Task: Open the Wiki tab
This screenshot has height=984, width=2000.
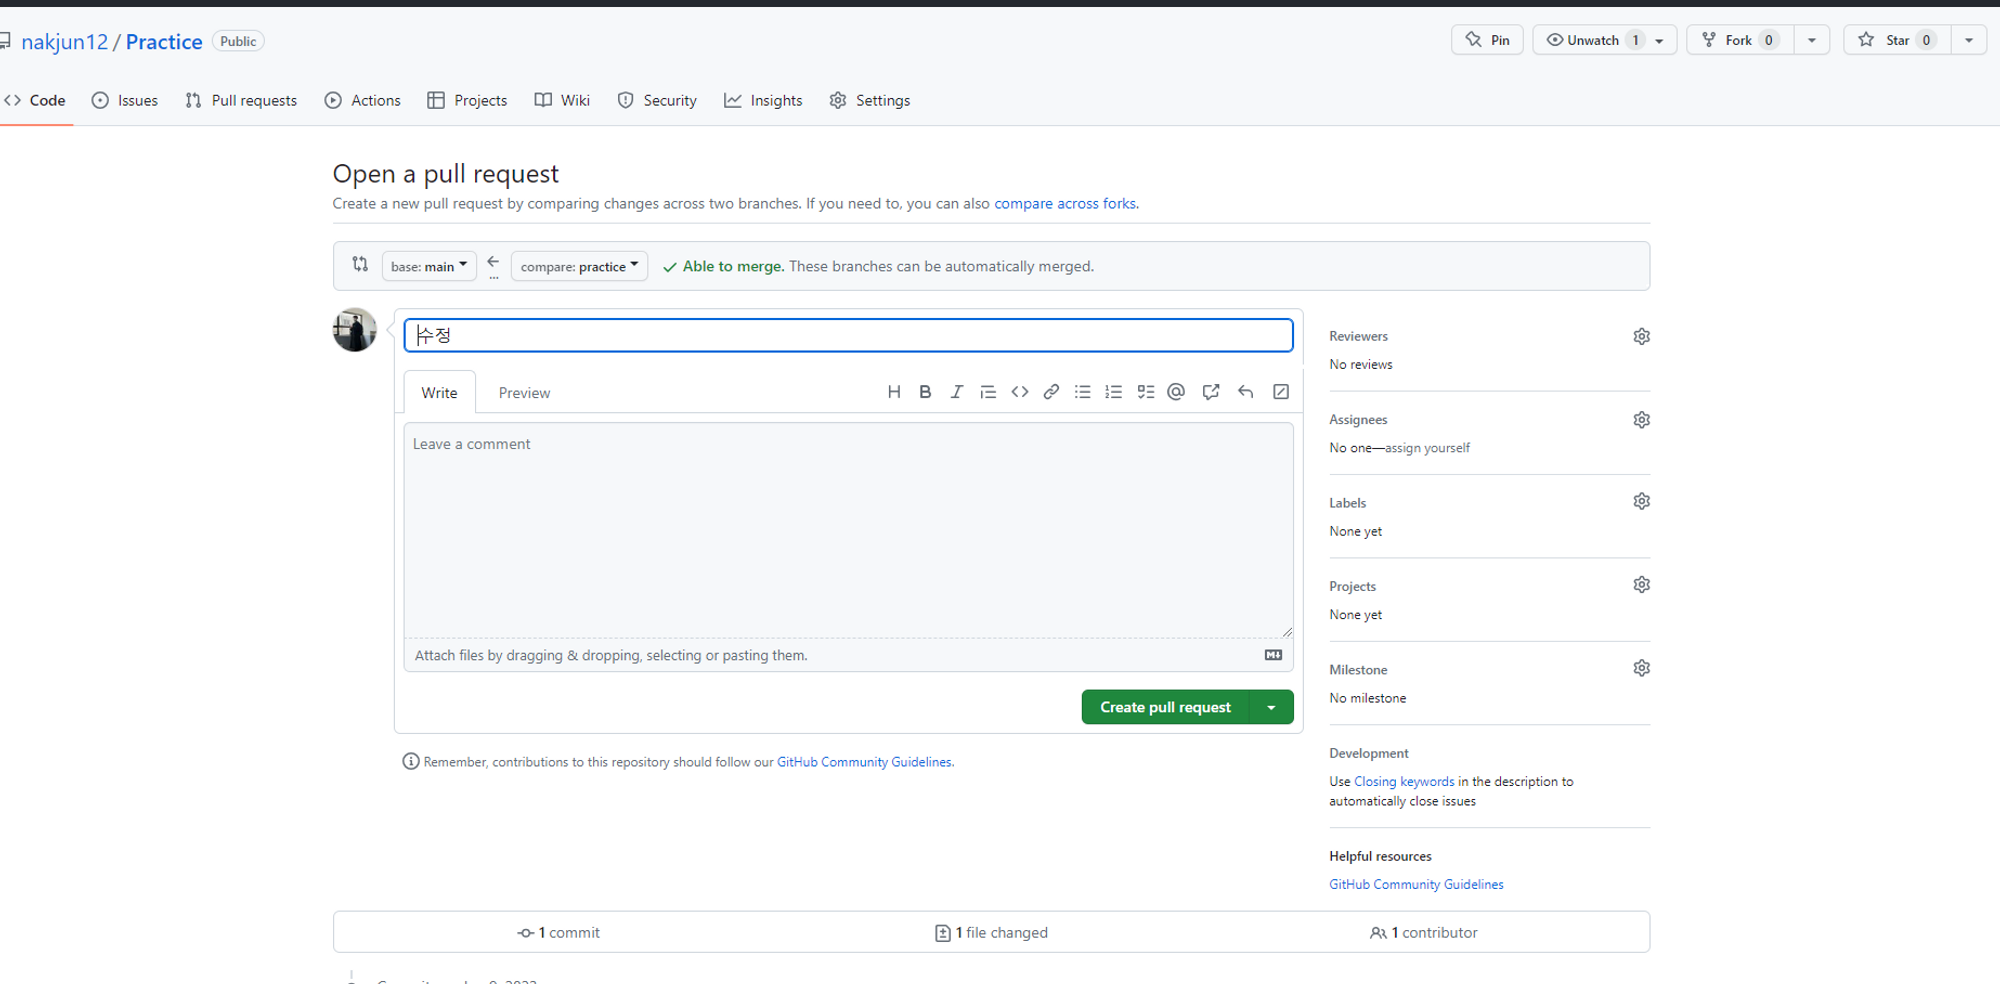Action: point(562,100)
